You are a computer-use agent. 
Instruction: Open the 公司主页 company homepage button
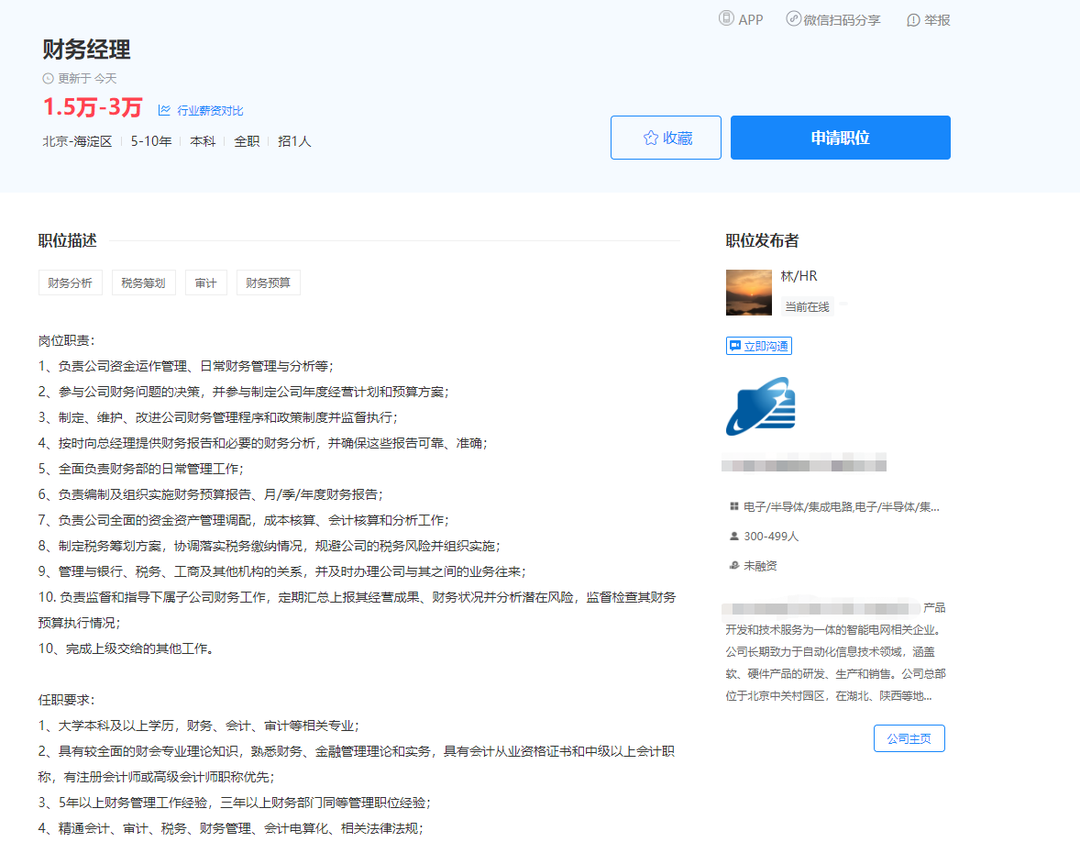(x=908, y=738)
